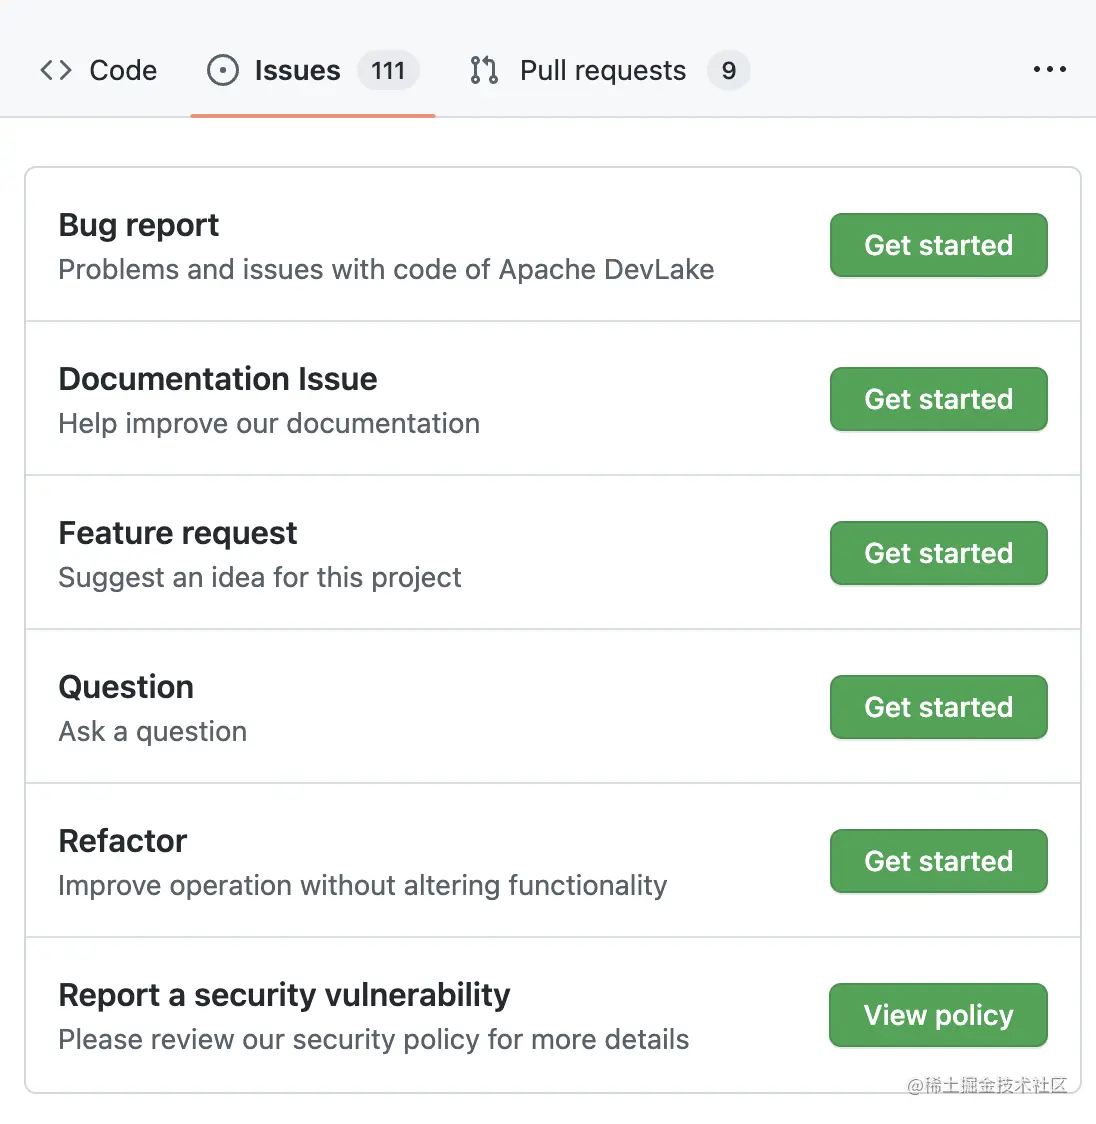Click the Report a security vulnerability heading
The height and width of the screenshot is (1124, 1096).
[x=284, y=995]
